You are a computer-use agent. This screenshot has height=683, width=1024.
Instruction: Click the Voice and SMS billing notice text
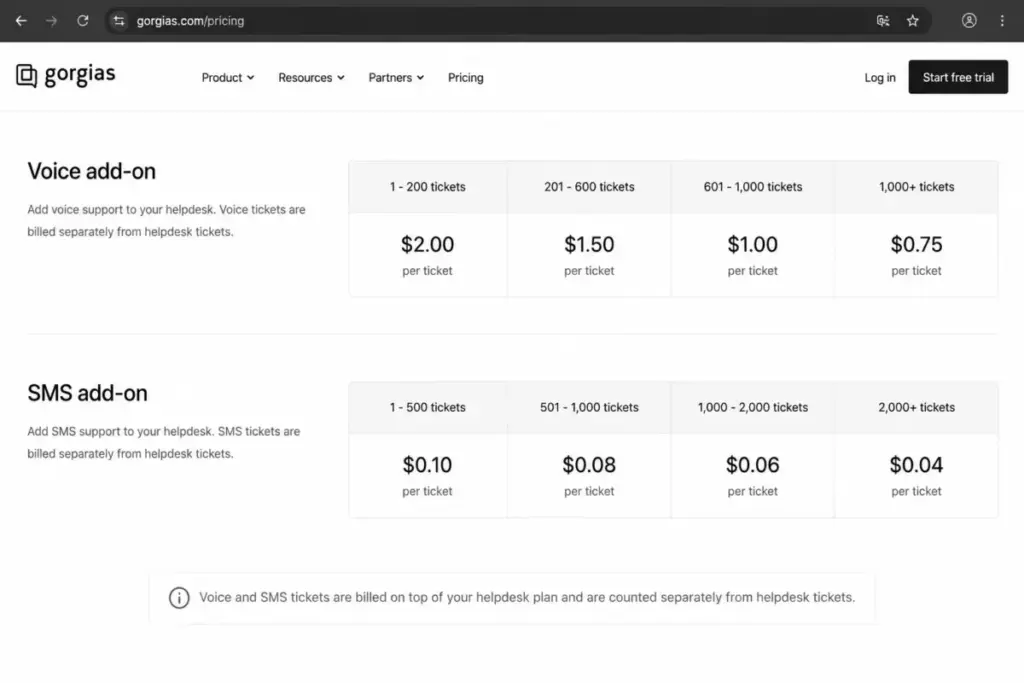pos(527,597)
